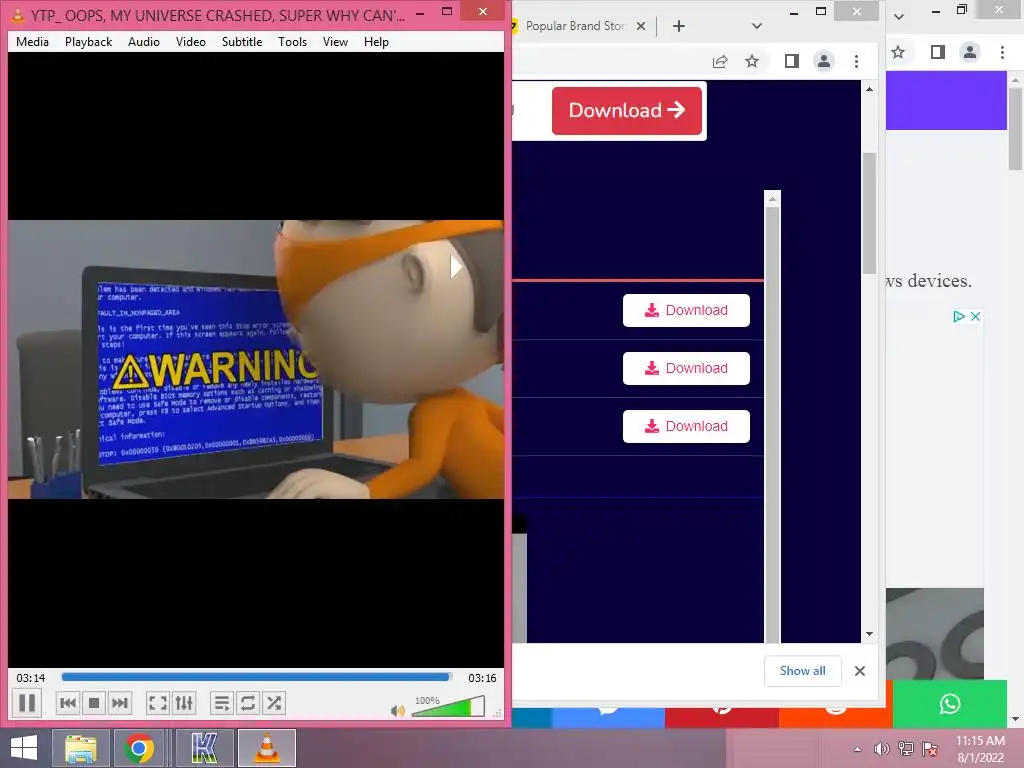Open the K app on taskbar
Image resolution: width=1024 pixels, height=768 pixels.
(204, 748)
